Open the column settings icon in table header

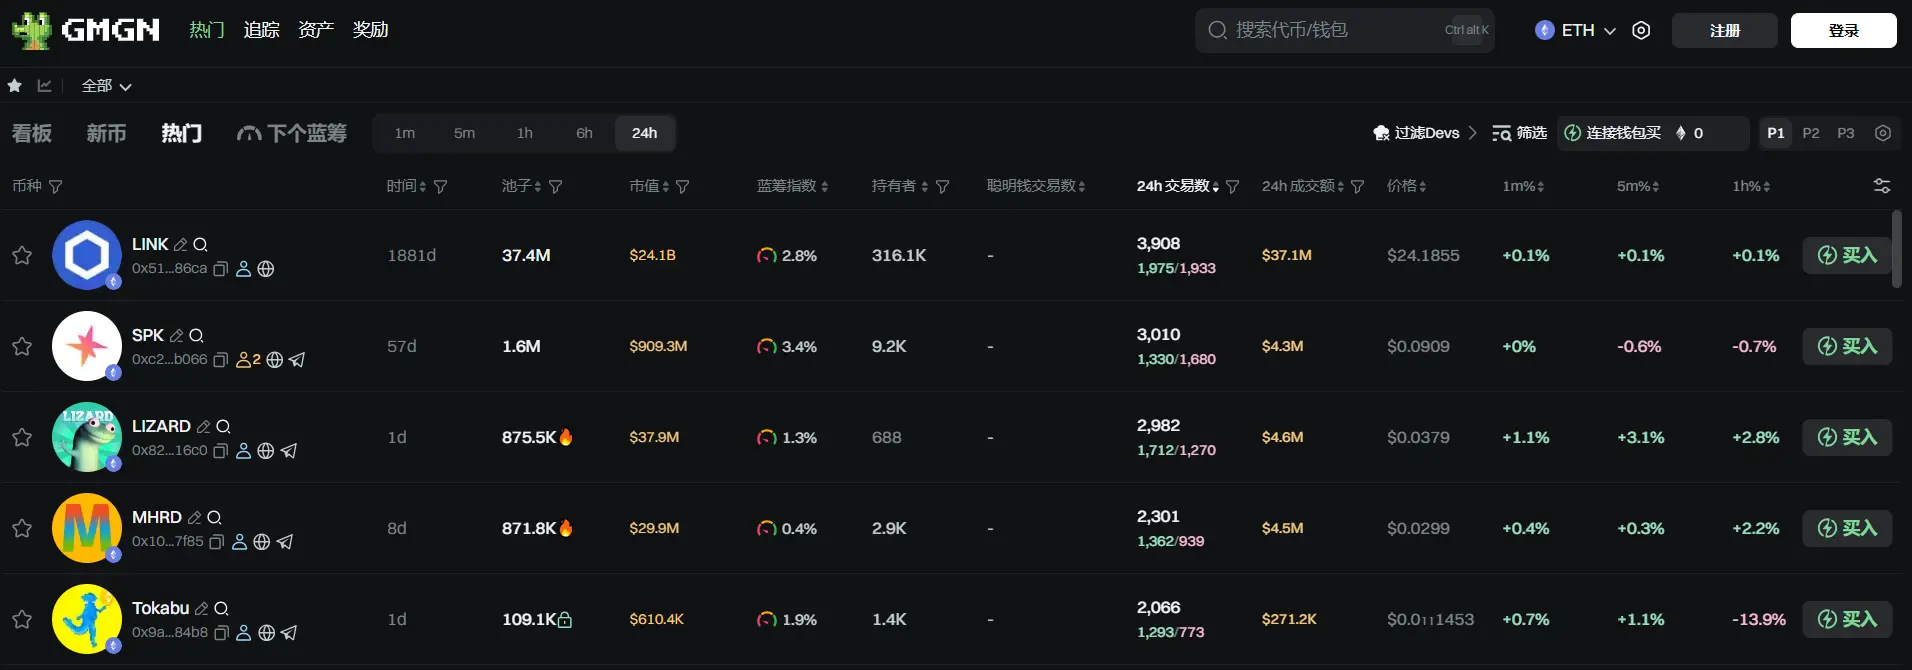coord(1881,186)
